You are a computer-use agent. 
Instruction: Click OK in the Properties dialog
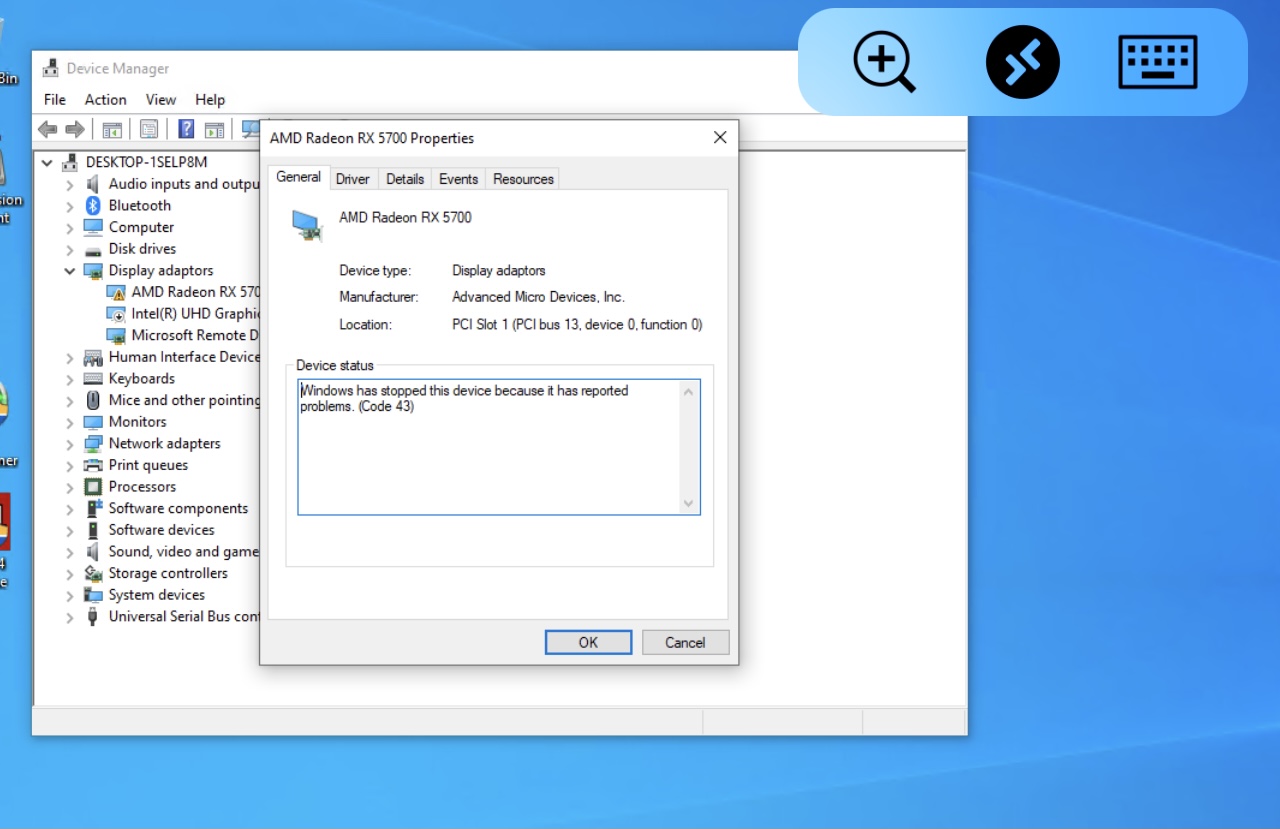coord(588,643)
